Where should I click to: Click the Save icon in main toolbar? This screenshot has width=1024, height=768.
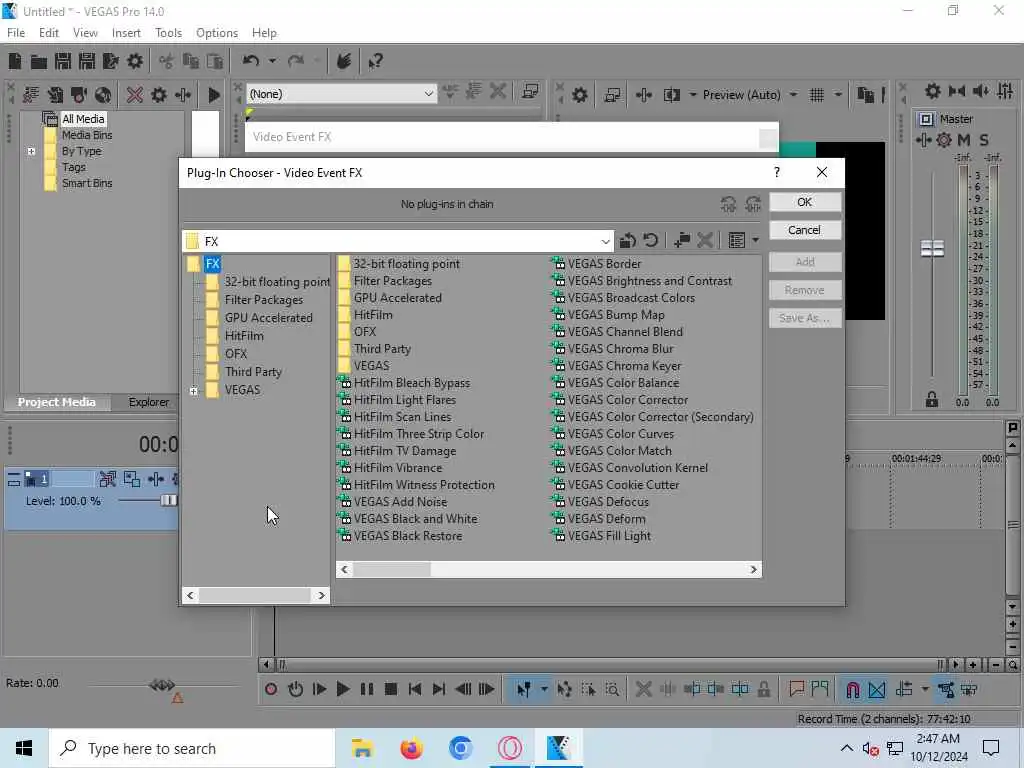(63, 61)
